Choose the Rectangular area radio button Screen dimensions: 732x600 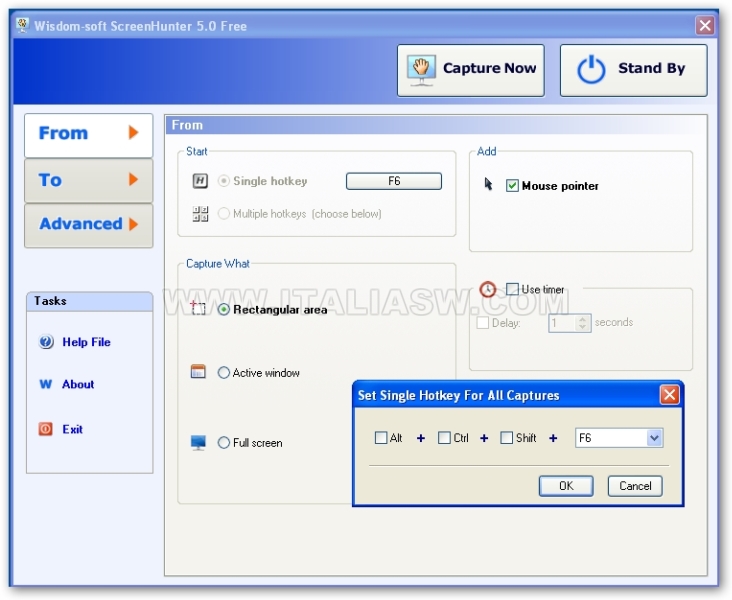(224, 310)
